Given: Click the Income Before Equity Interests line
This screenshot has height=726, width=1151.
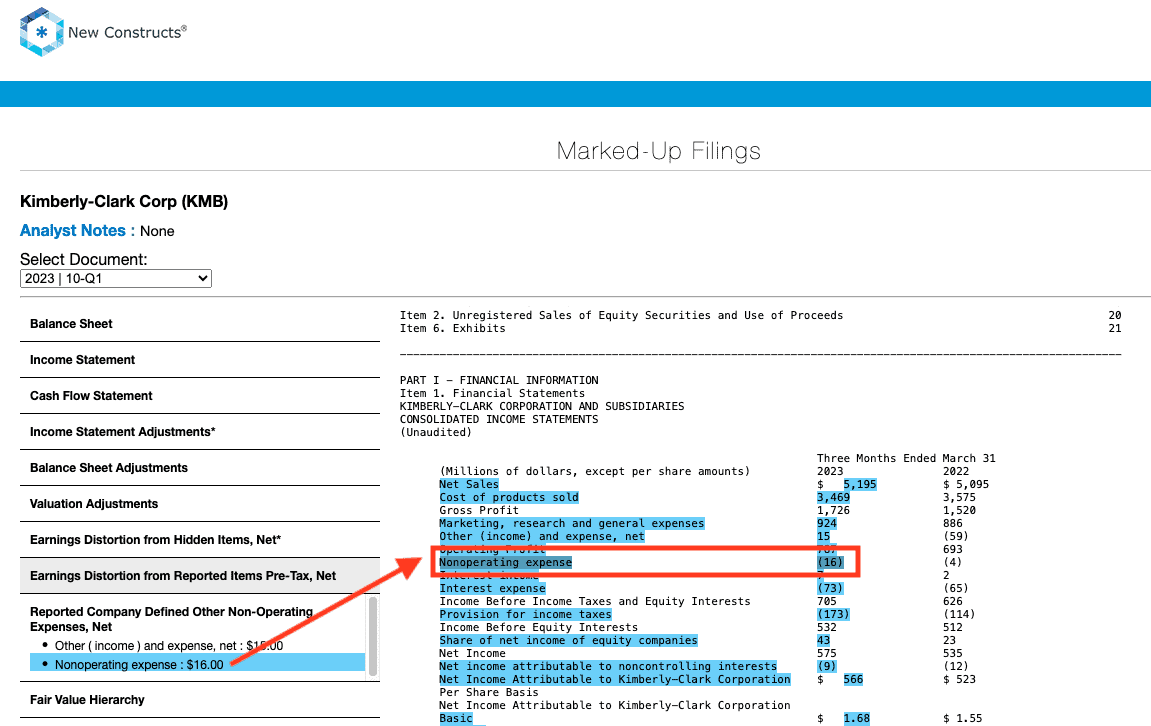Looking at the screenshot, I should pyautogui.click(x=539, y=628).
